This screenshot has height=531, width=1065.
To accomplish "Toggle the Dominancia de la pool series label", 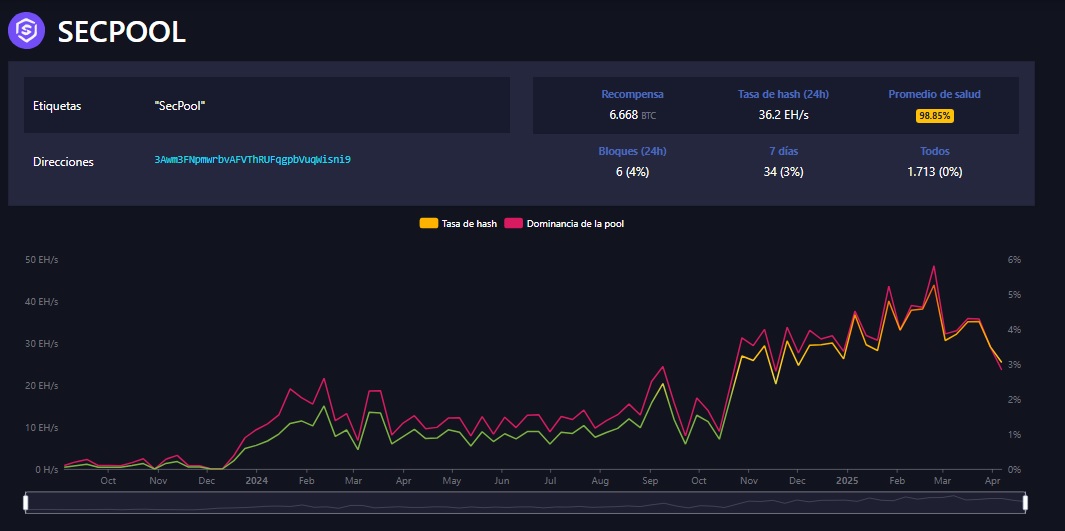I will pyautogui.click(x=576, y=223).
